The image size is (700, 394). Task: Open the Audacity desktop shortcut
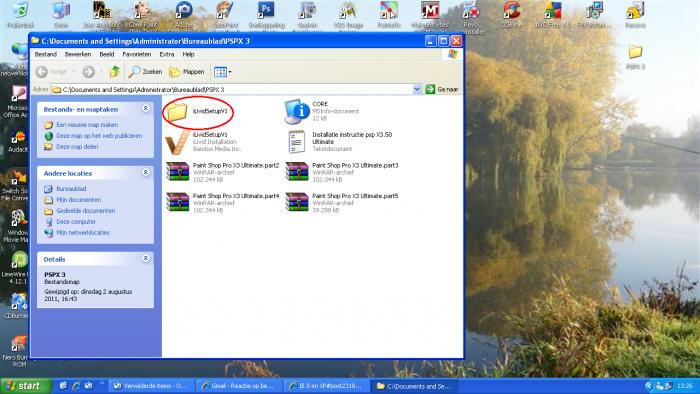point(18,142)
